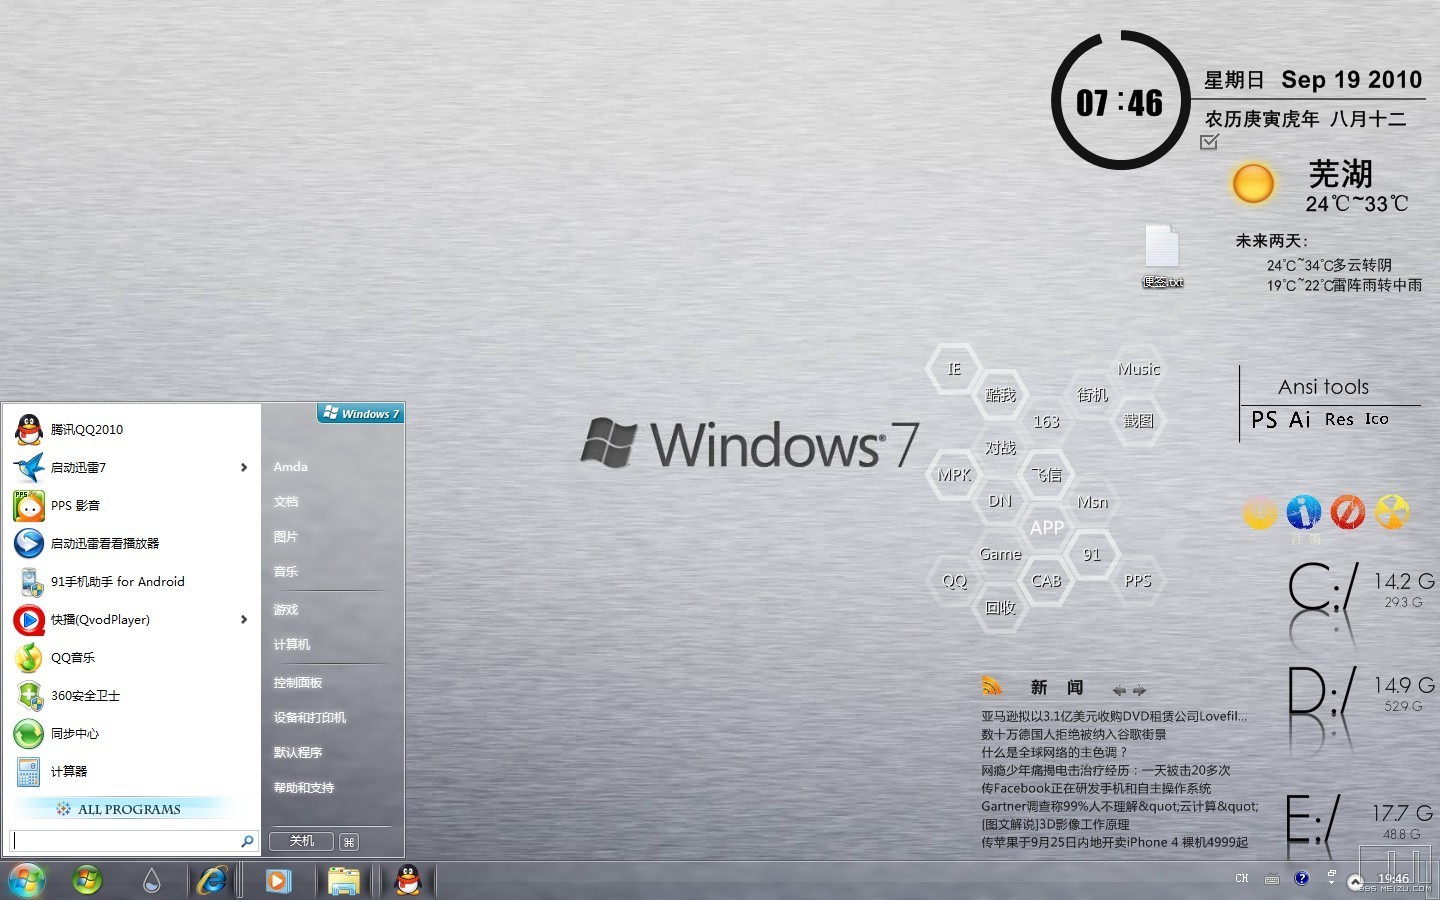Open Windows Explorer folder on taskbar
The height and width of the screenshot is (900, 1440).
[x=343, y=880]
